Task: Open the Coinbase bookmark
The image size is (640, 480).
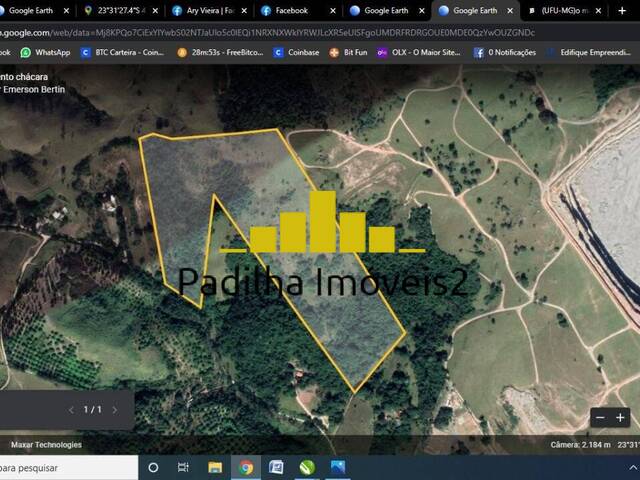Action: tap(296, 52)
